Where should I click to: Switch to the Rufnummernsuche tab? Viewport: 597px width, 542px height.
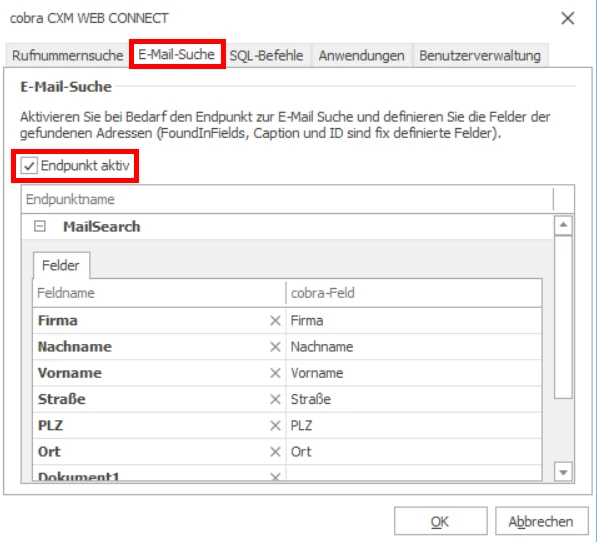(x=67, y=56)
